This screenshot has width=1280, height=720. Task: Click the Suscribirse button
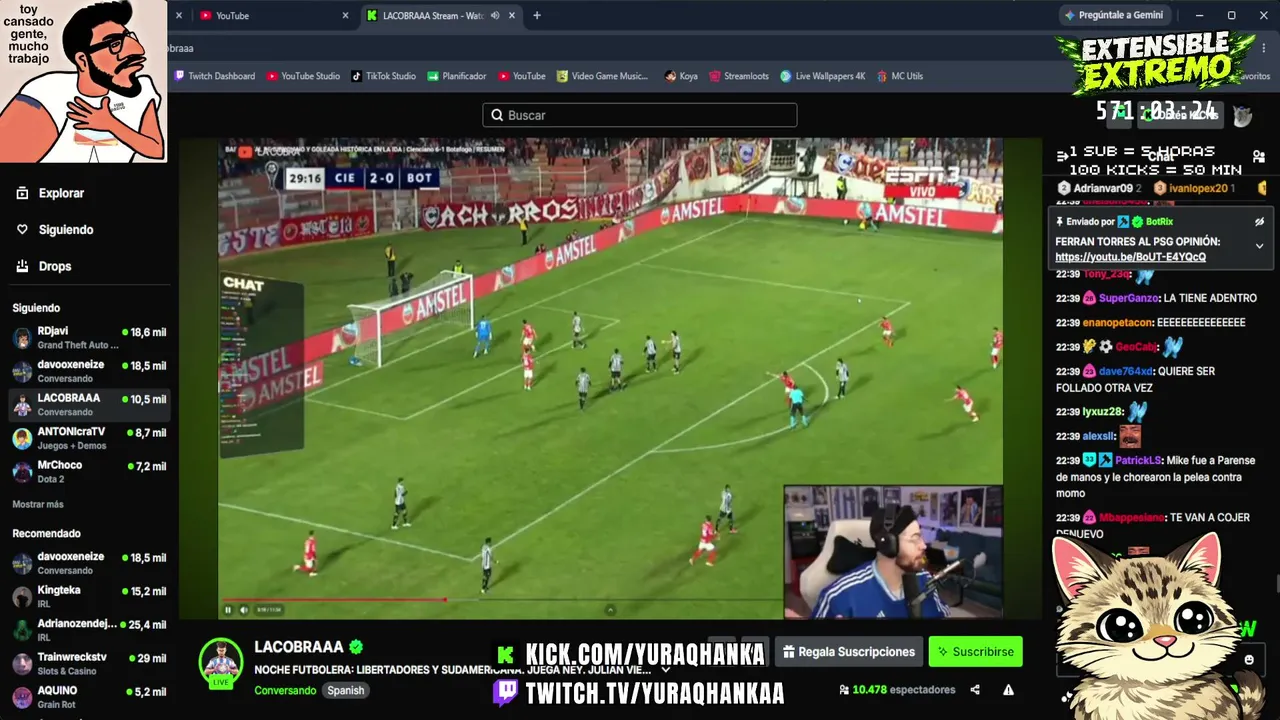(975, 652)
